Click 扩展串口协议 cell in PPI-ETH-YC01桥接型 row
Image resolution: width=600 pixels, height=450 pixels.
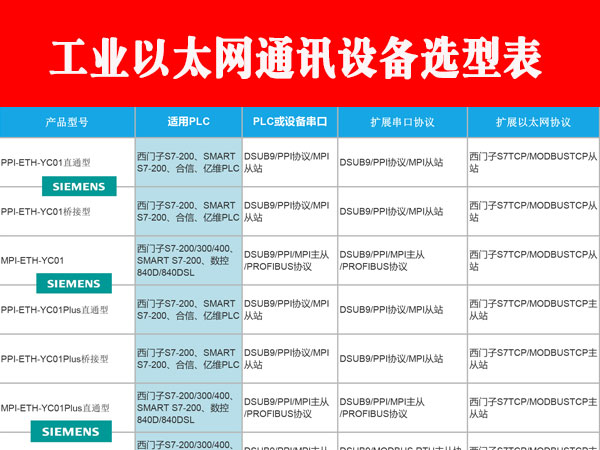tap(403, 211)
